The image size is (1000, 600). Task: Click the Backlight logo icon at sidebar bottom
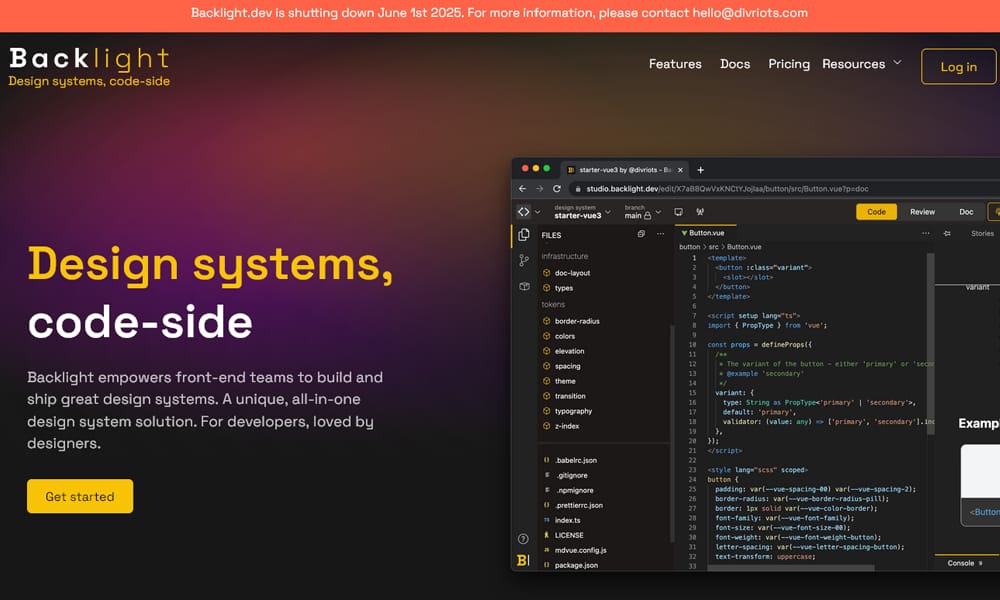point(521,560)
